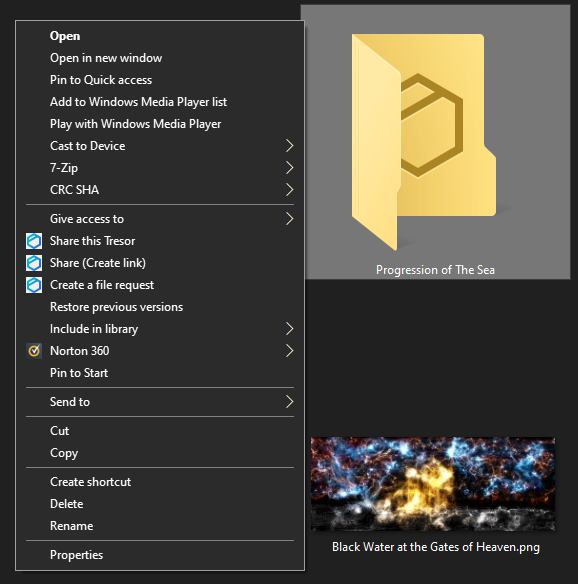Click the Norton 360 checkmark icon
578x584 pixels.
(x=34, y=351)
